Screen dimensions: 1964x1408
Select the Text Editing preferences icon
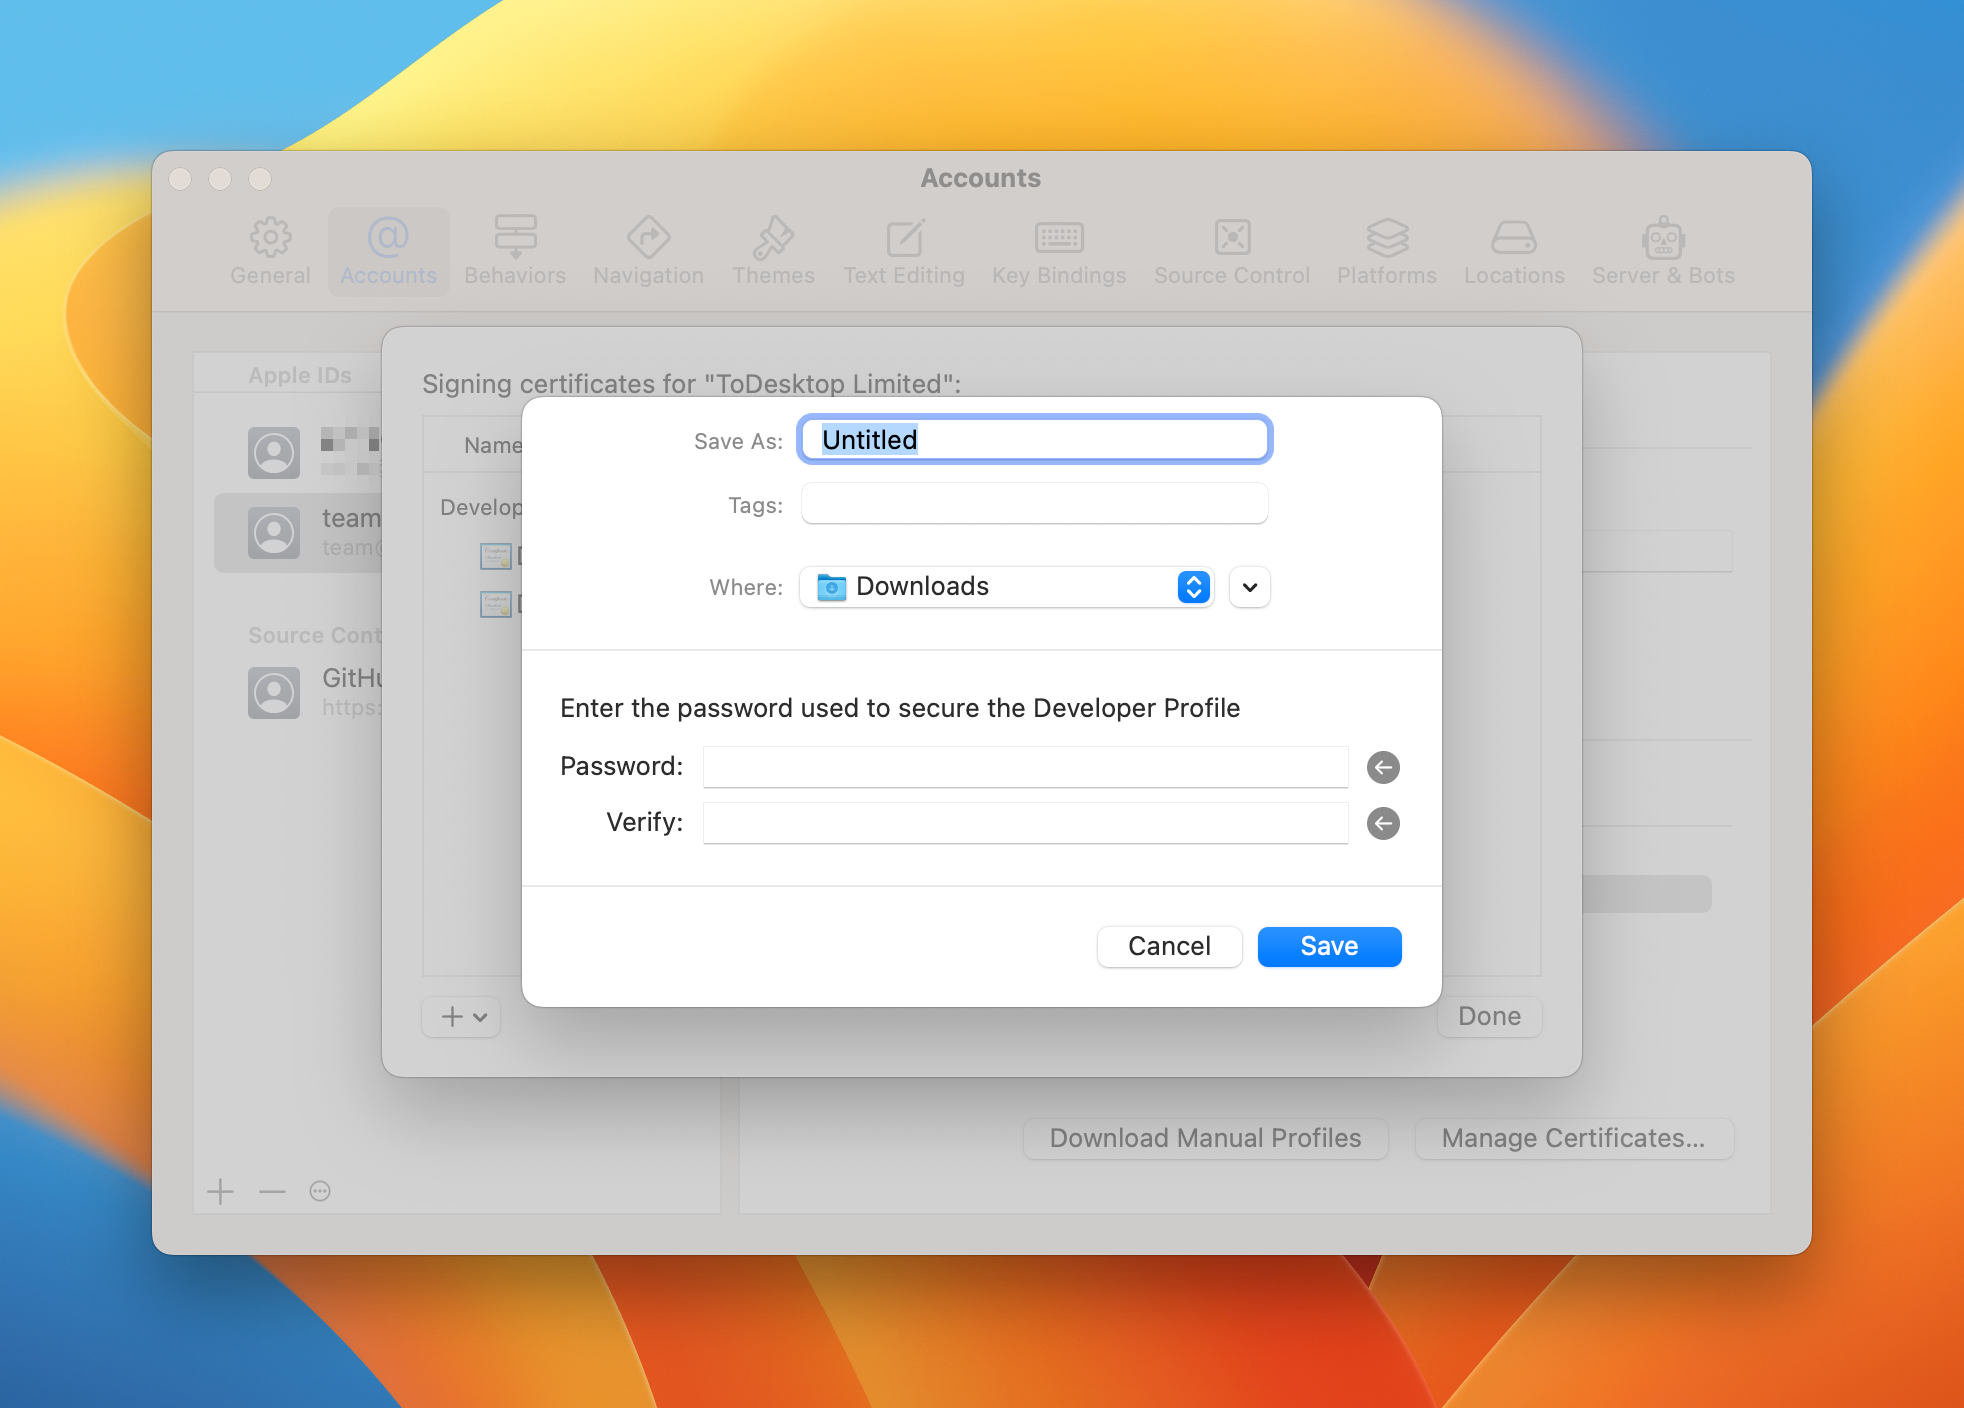click(x=904, y=238)
